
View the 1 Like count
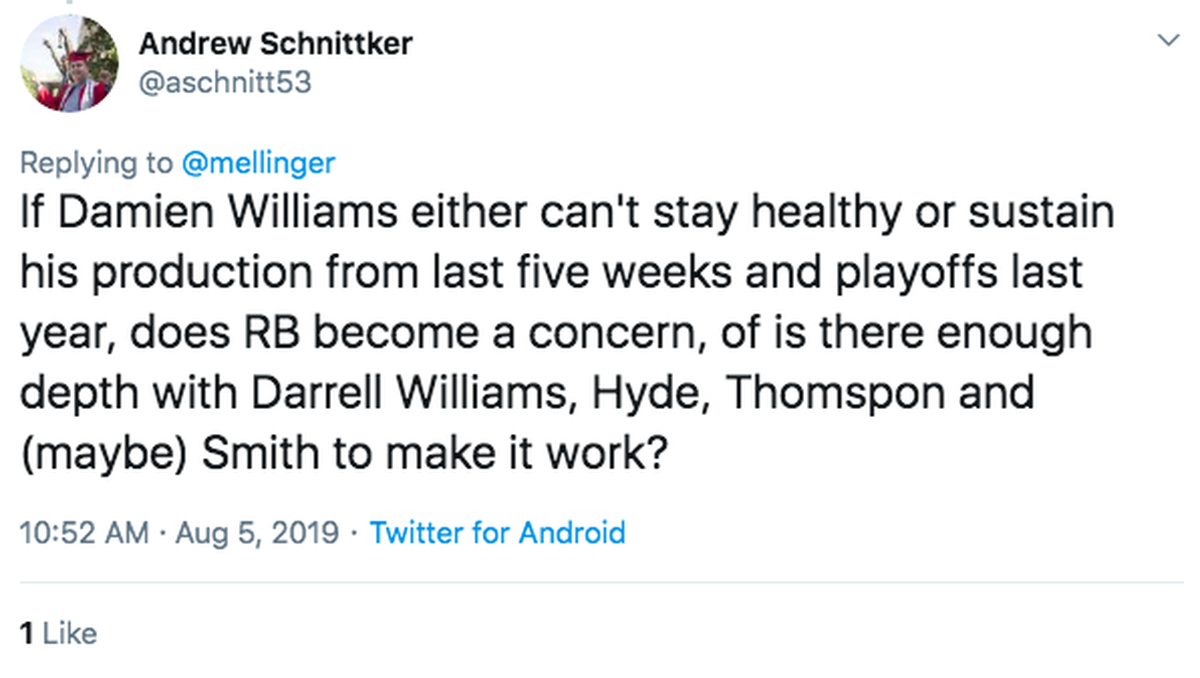(x=58, y=633)
